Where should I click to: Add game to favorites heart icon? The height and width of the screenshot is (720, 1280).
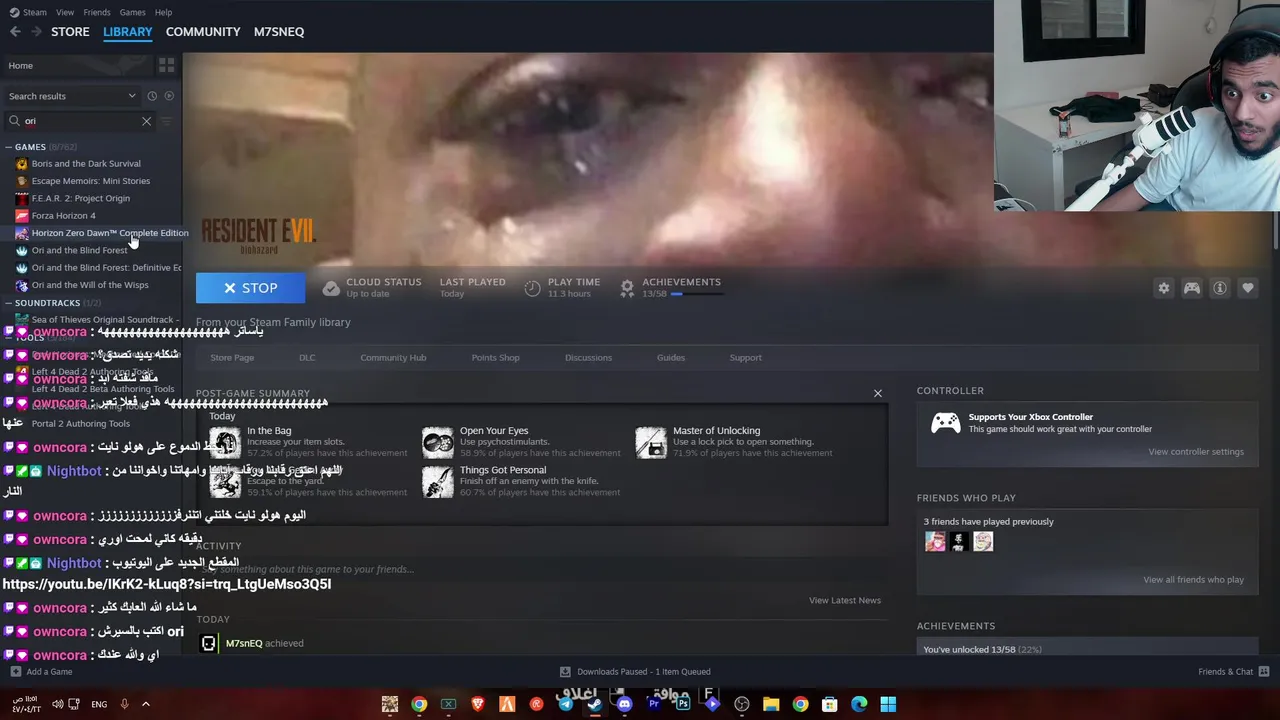[x=1248, y=288]
